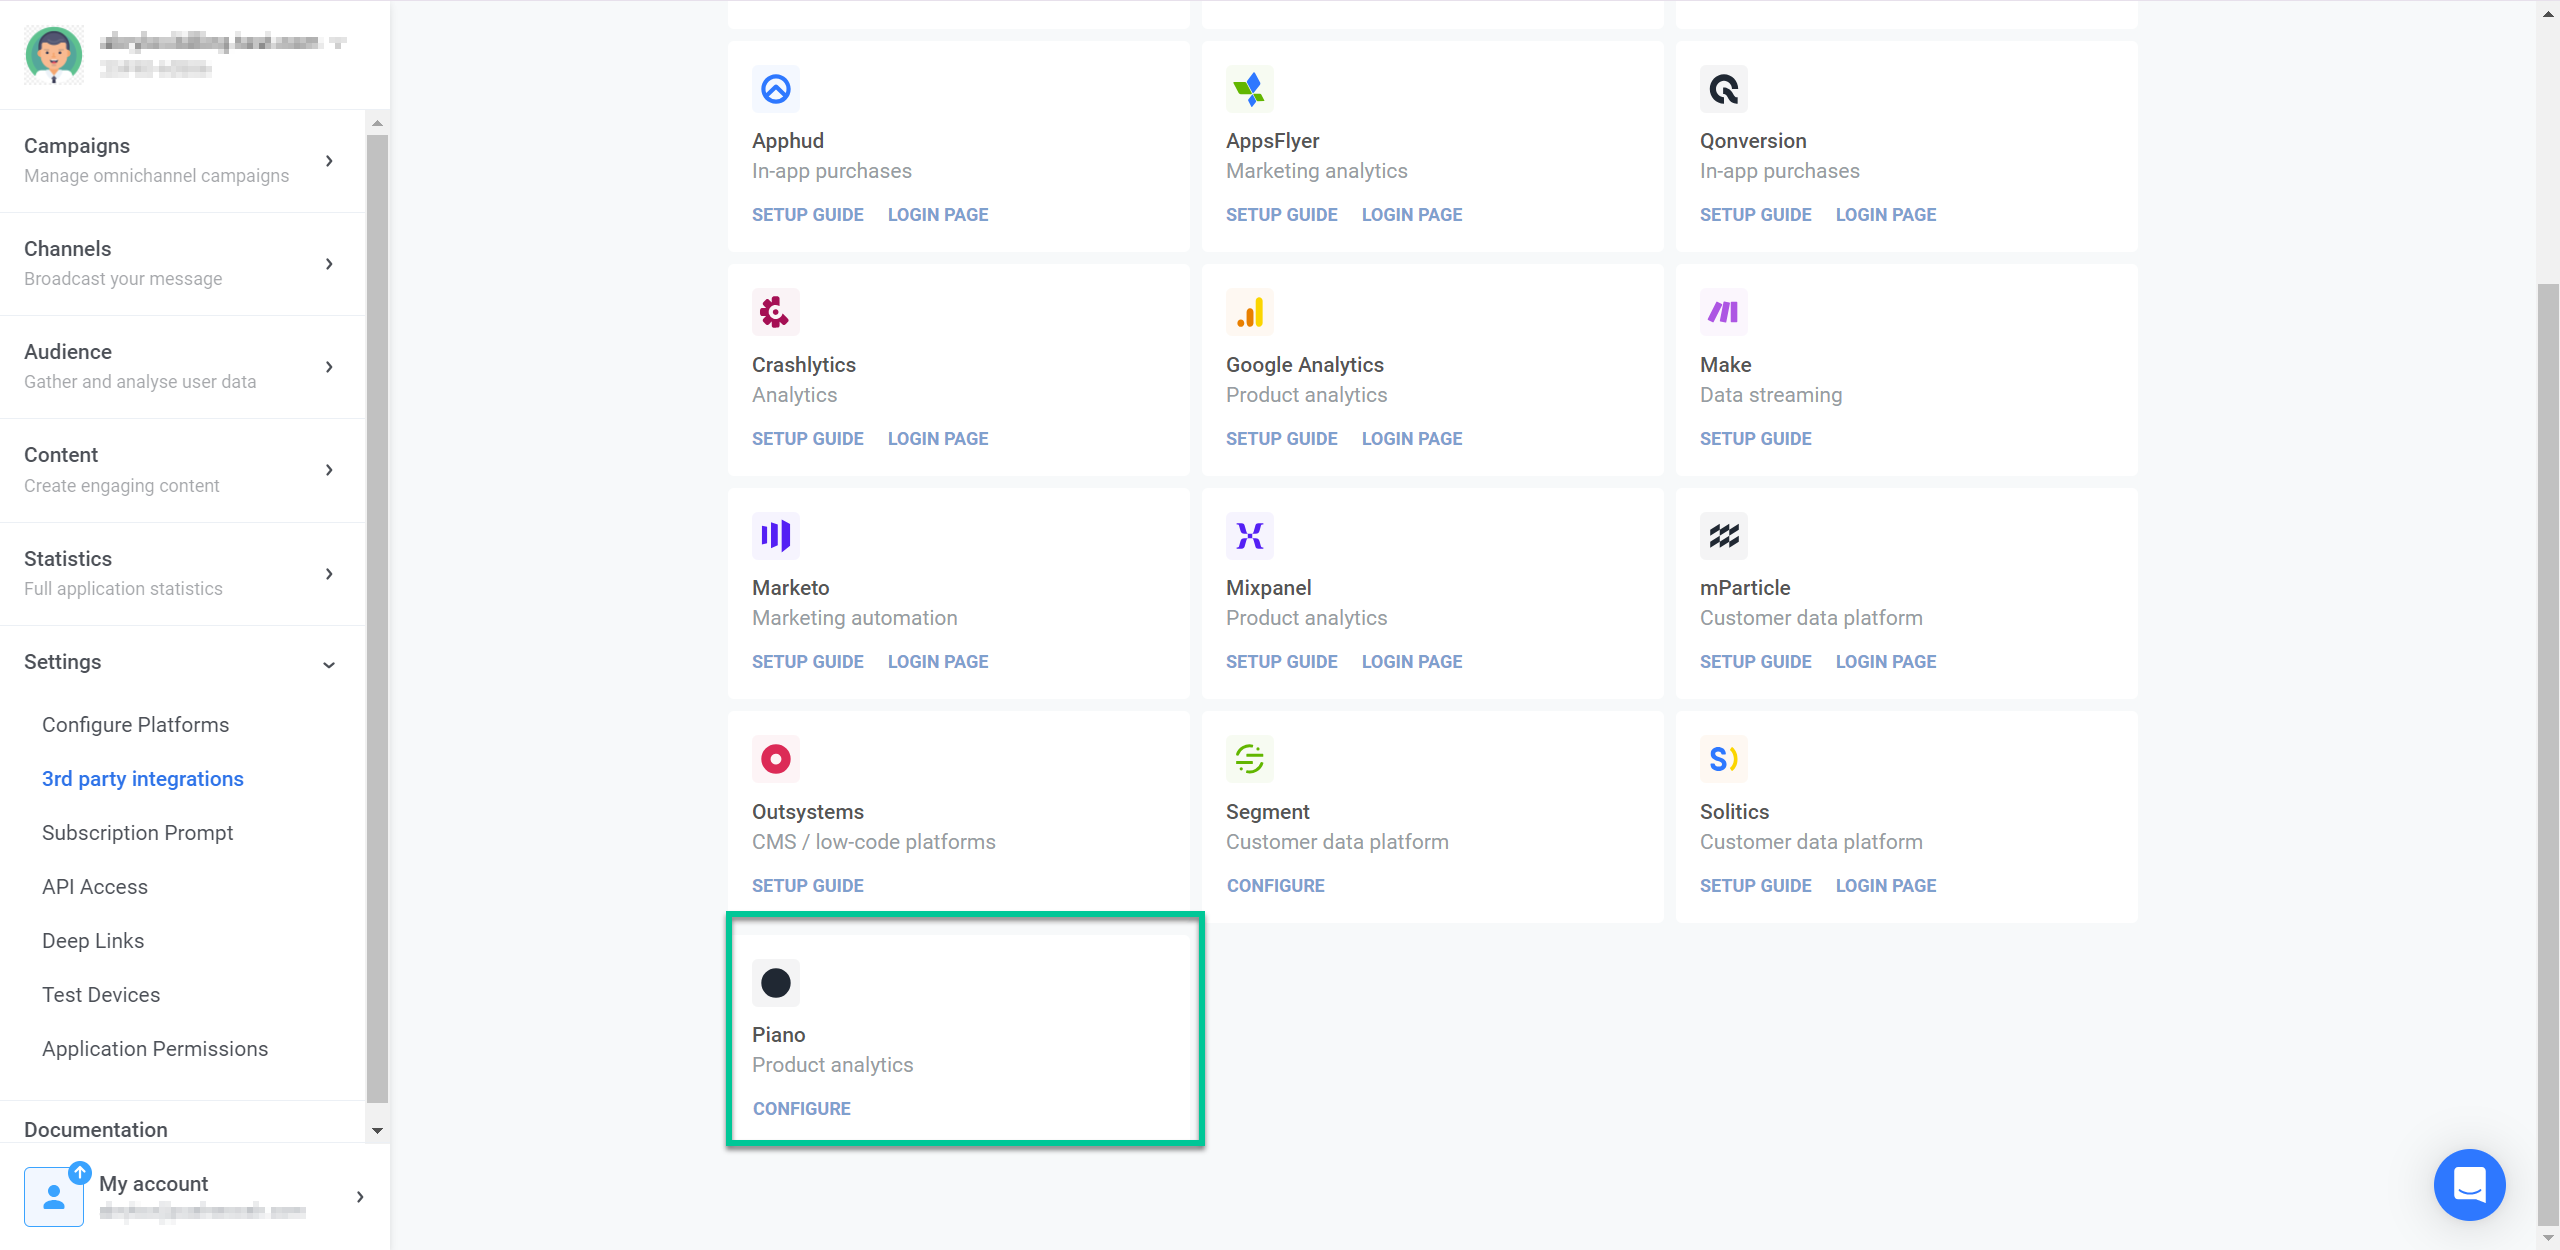Open Configure Platforms in sidebar
The height and width of the screenshot is (1250, 2560).
[135, 724]
